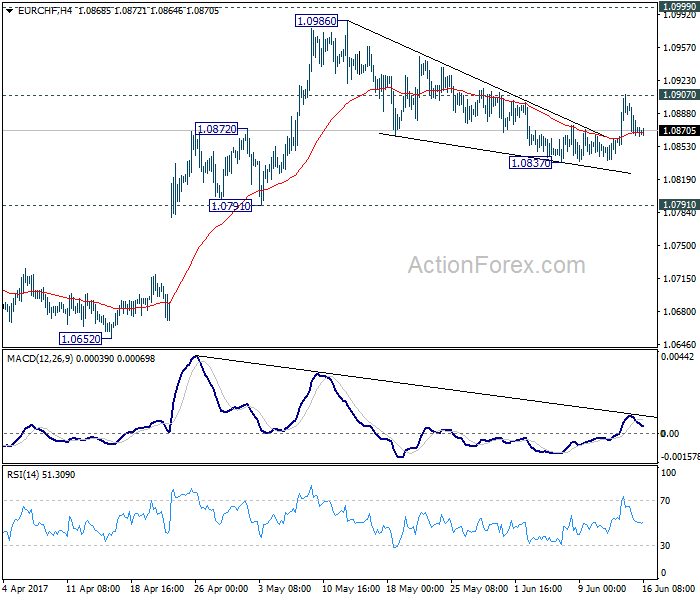The height and width of the screenshot is (600, 700).
Task: Click the RSI 70 level label
Action: pyautogui.click(x=665, y=501)
